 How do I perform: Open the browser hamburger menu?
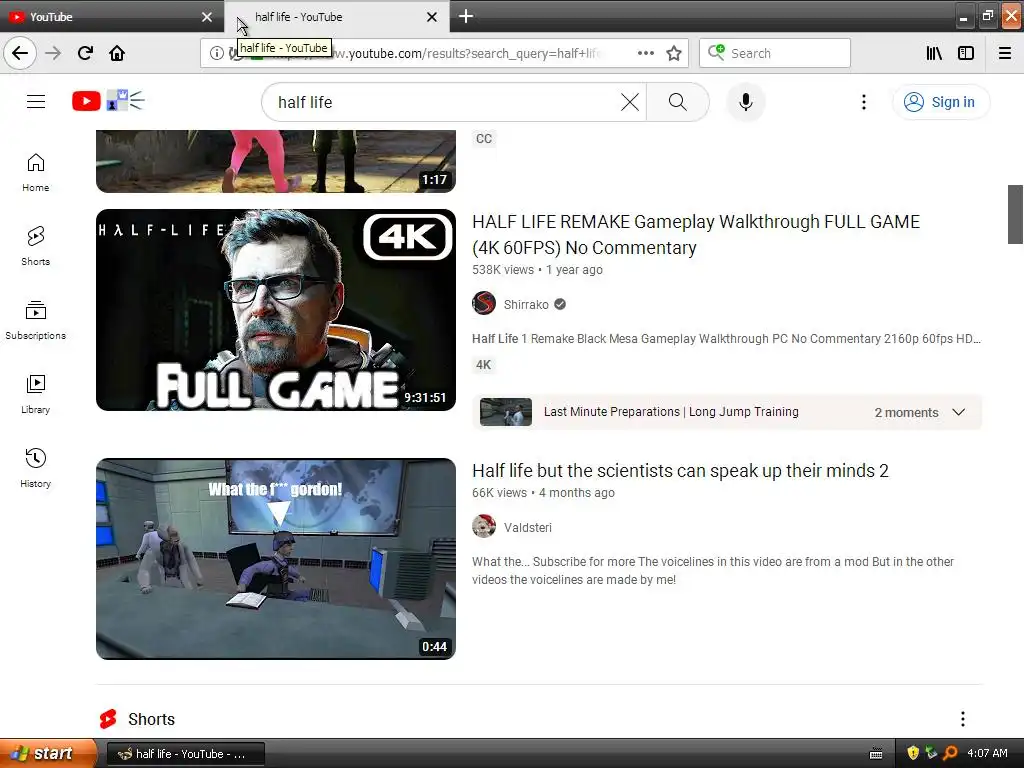click(1005, 53)
